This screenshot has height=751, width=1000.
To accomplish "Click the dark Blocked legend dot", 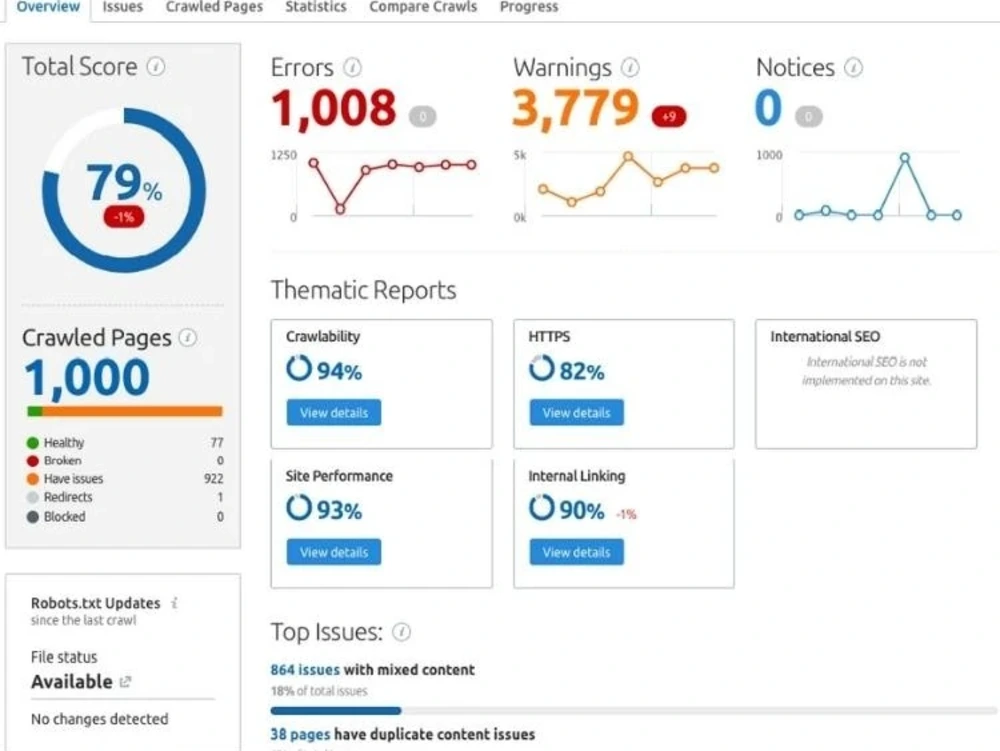I will click(x=33, y=516).
